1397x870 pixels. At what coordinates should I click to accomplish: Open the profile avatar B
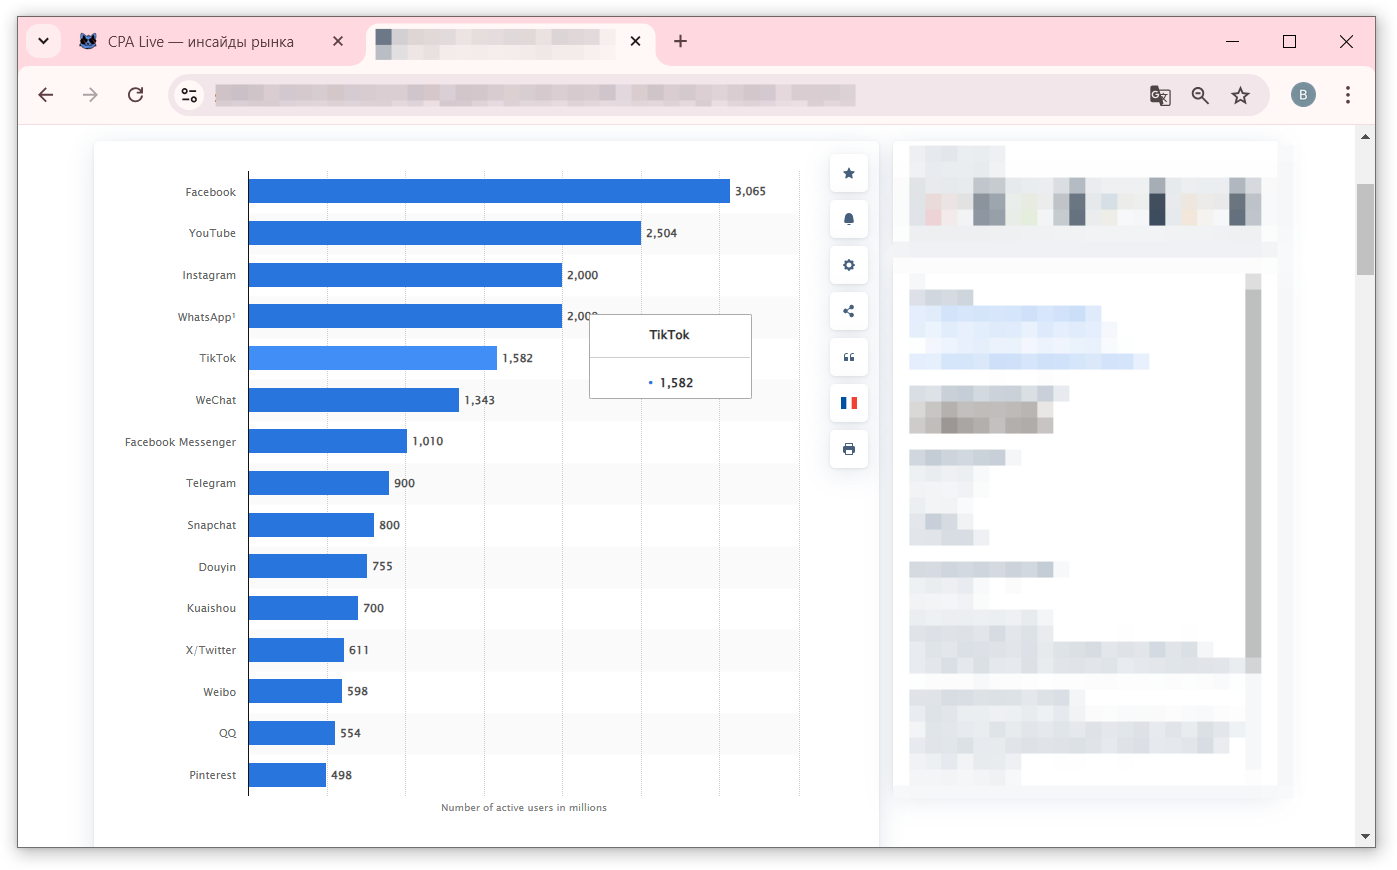[x=1303, y=95]
